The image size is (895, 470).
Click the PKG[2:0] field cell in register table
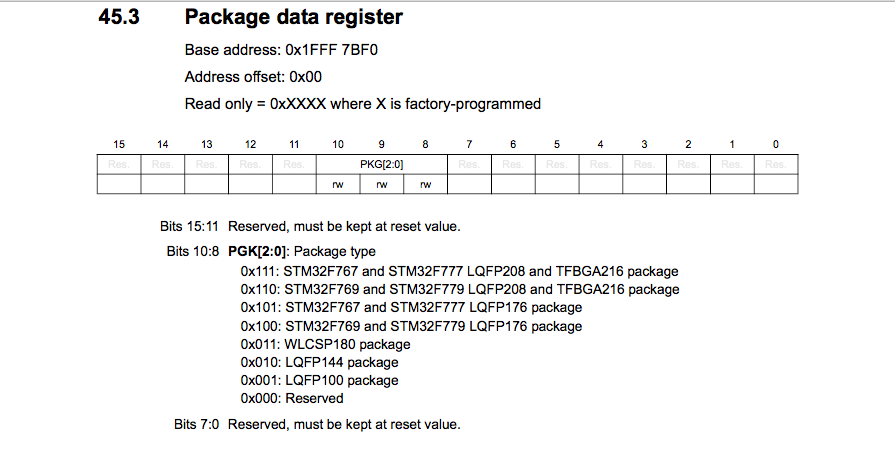[x=382, y=164]
